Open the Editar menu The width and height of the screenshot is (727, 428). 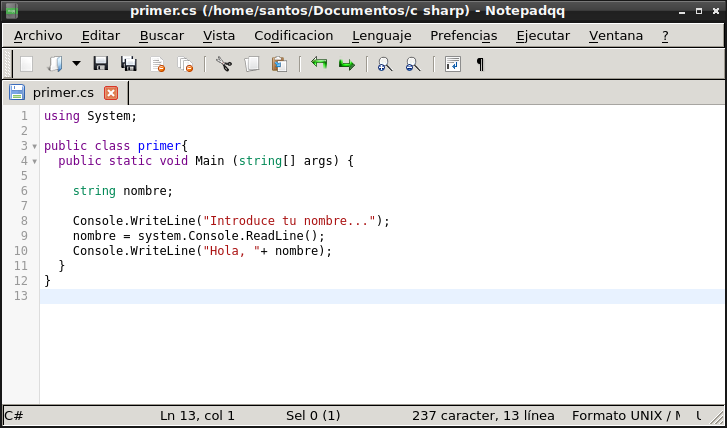click(101, 36)
